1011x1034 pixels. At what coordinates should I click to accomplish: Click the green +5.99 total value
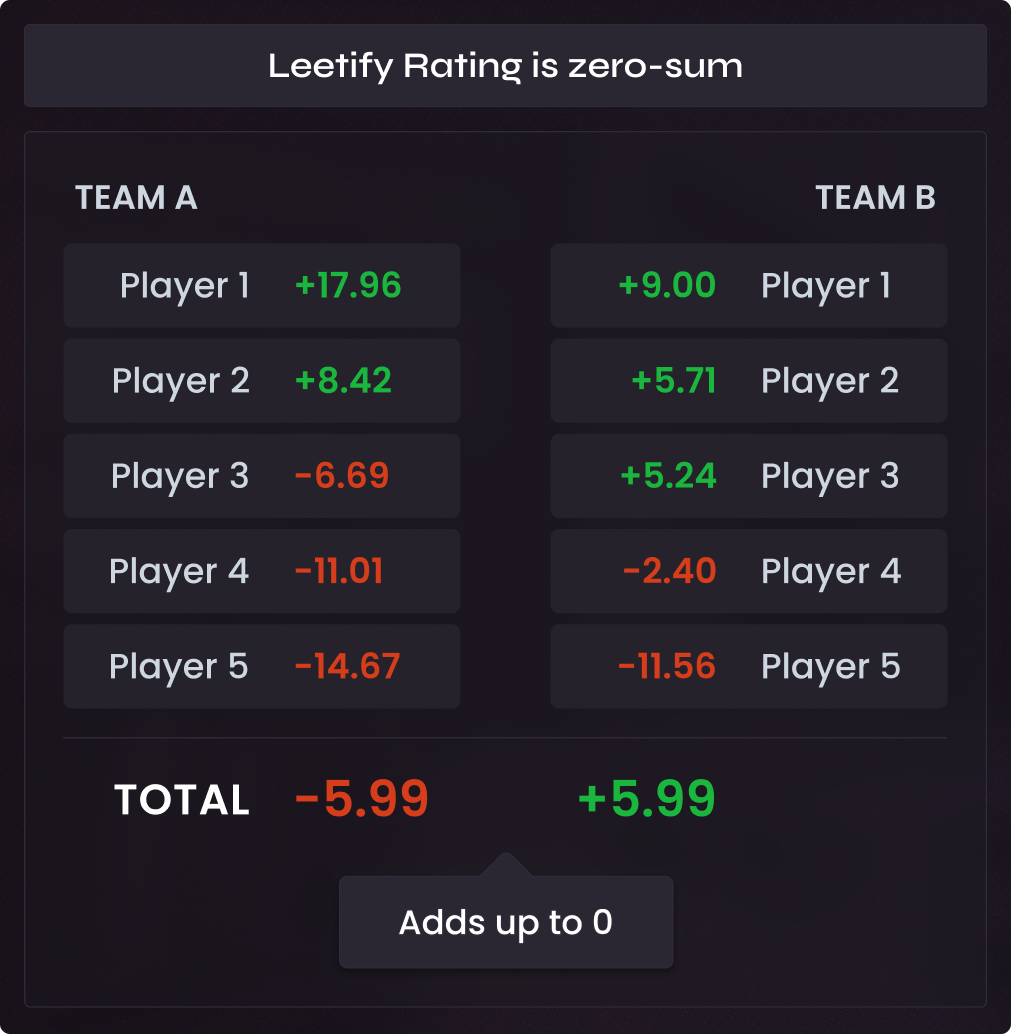pyautogui.click(x=647, y=799)
